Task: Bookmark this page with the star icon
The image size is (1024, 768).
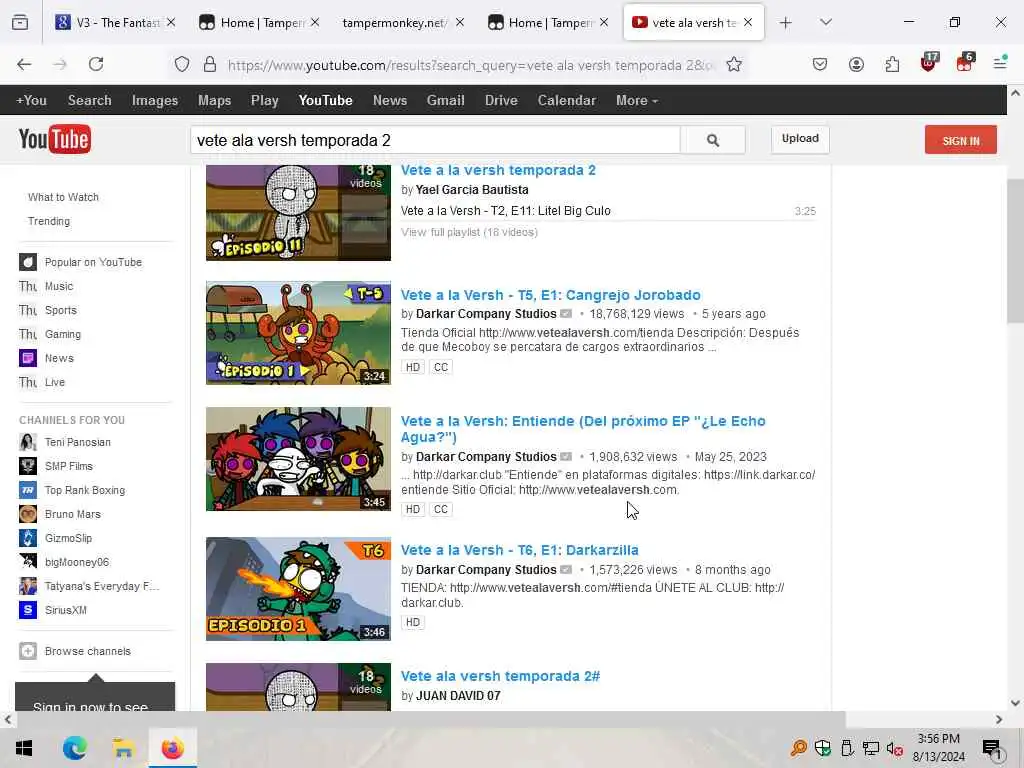Action: [x=734, y=64]
